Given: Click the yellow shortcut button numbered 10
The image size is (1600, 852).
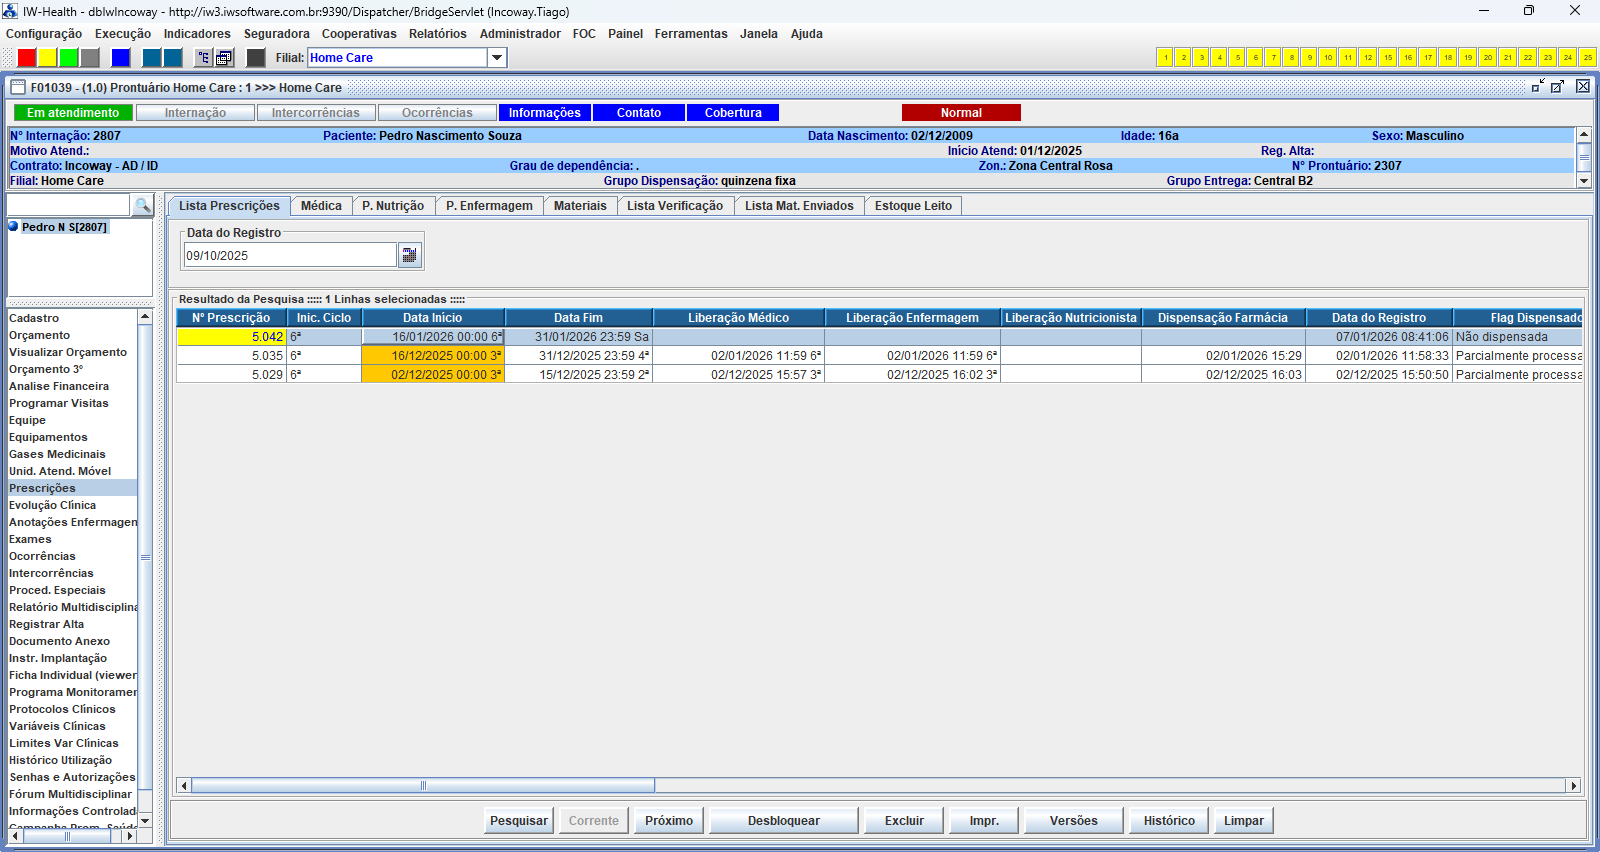Looking at the screenshot, I should 1327,58.
